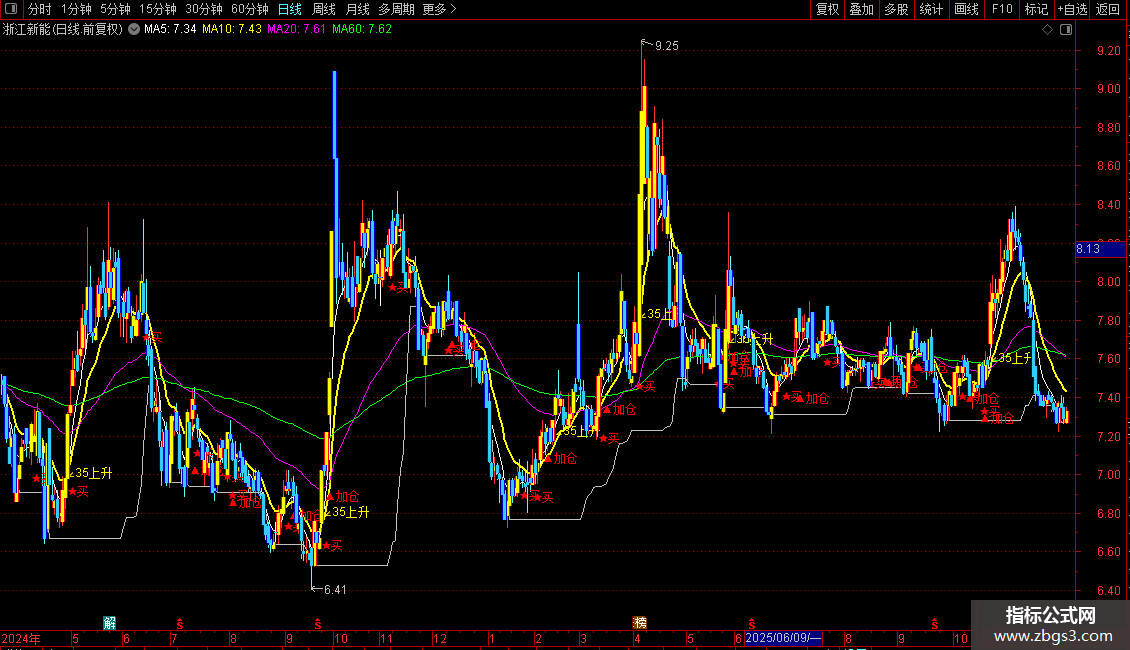The image size is (1130, 650).
Task: Select the 5分钟 period
Action: tap(115, 9)
